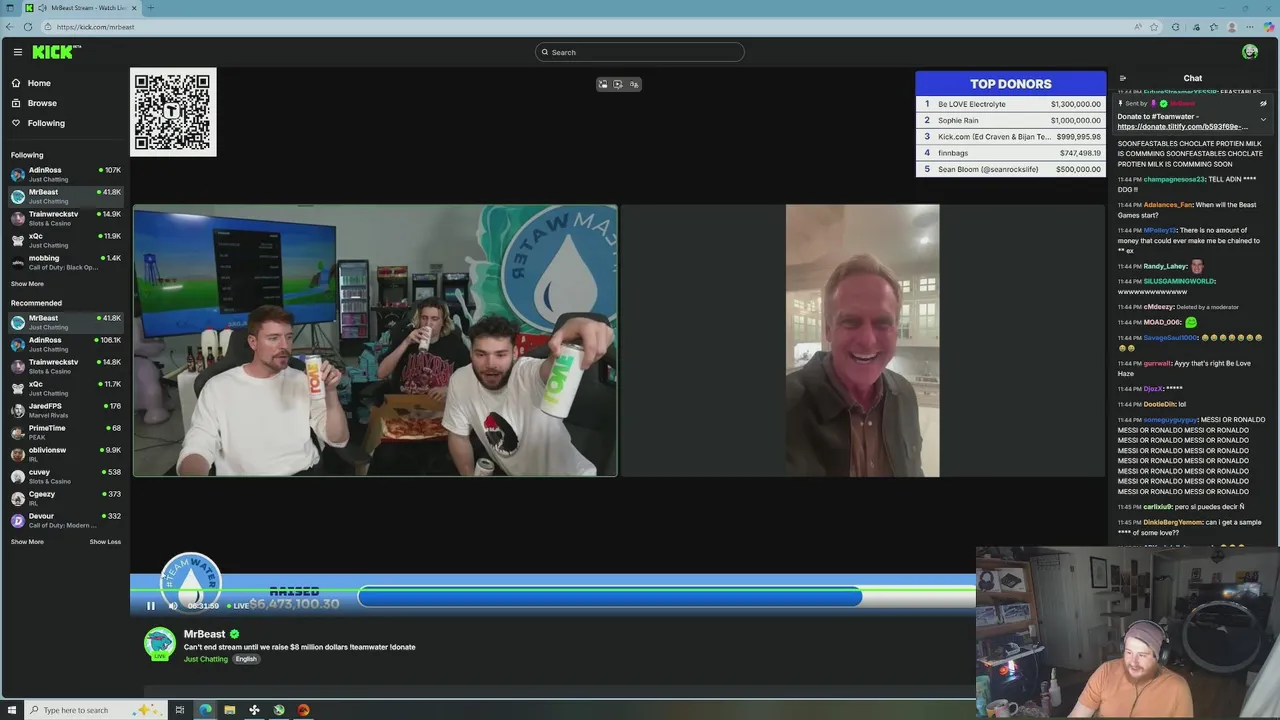Open mobbing channel in Following list
1280x720 pixels.
pos(65,262)
